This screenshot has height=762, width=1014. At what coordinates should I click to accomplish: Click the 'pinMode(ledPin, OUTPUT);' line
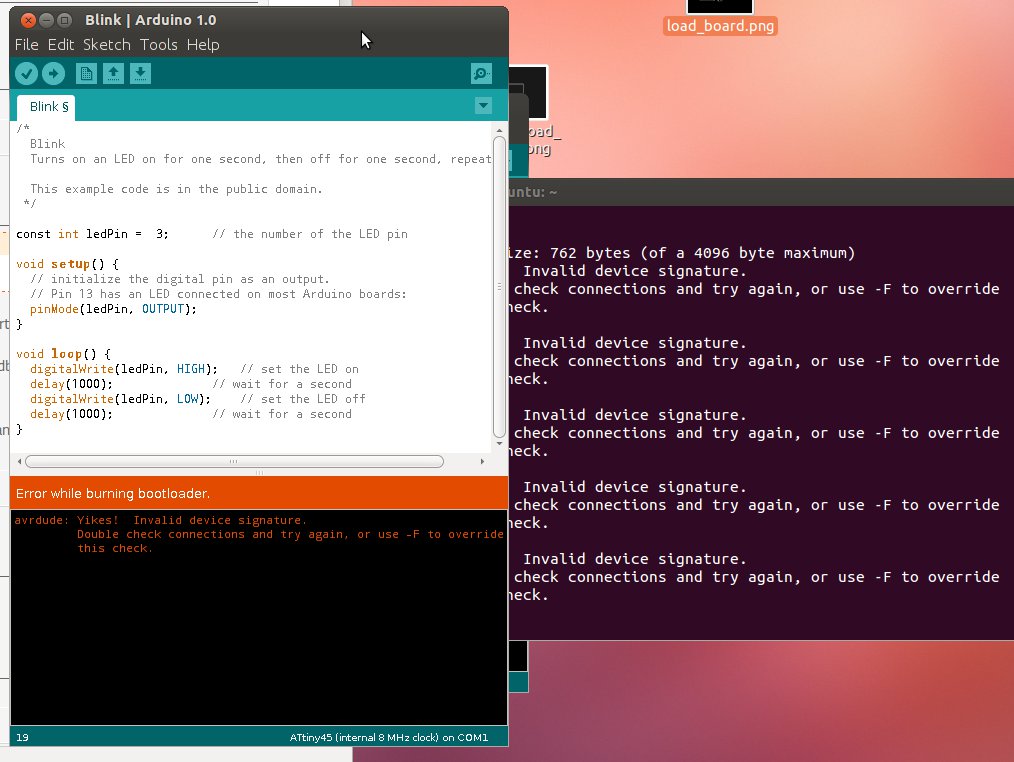(113, 309)
